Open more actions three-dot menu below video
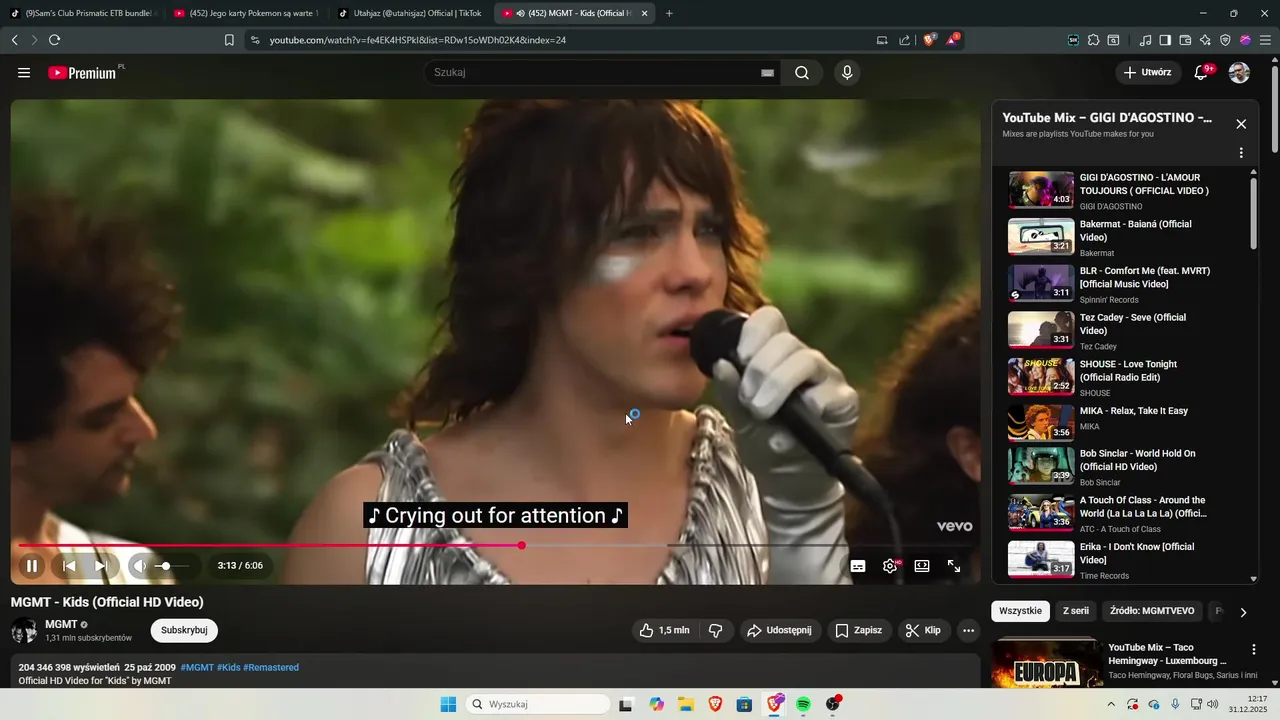1280x720 pixels. (968, 630)
